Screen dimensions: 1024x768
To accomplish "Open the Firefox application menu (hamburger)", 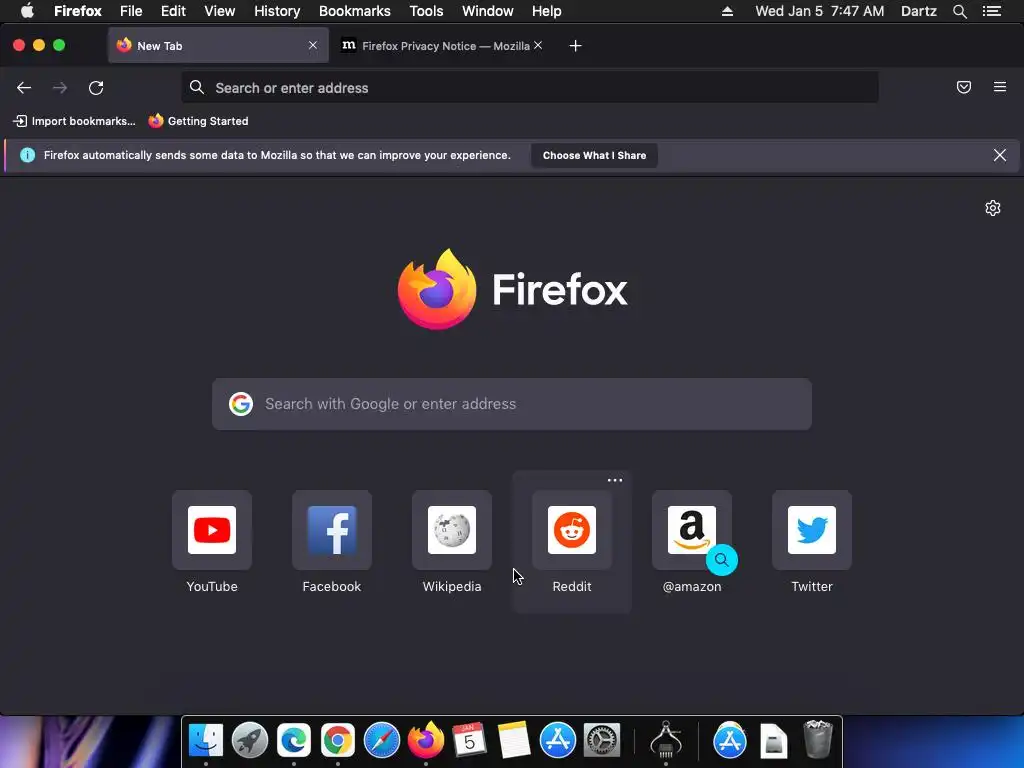I will tap(999, 87).
